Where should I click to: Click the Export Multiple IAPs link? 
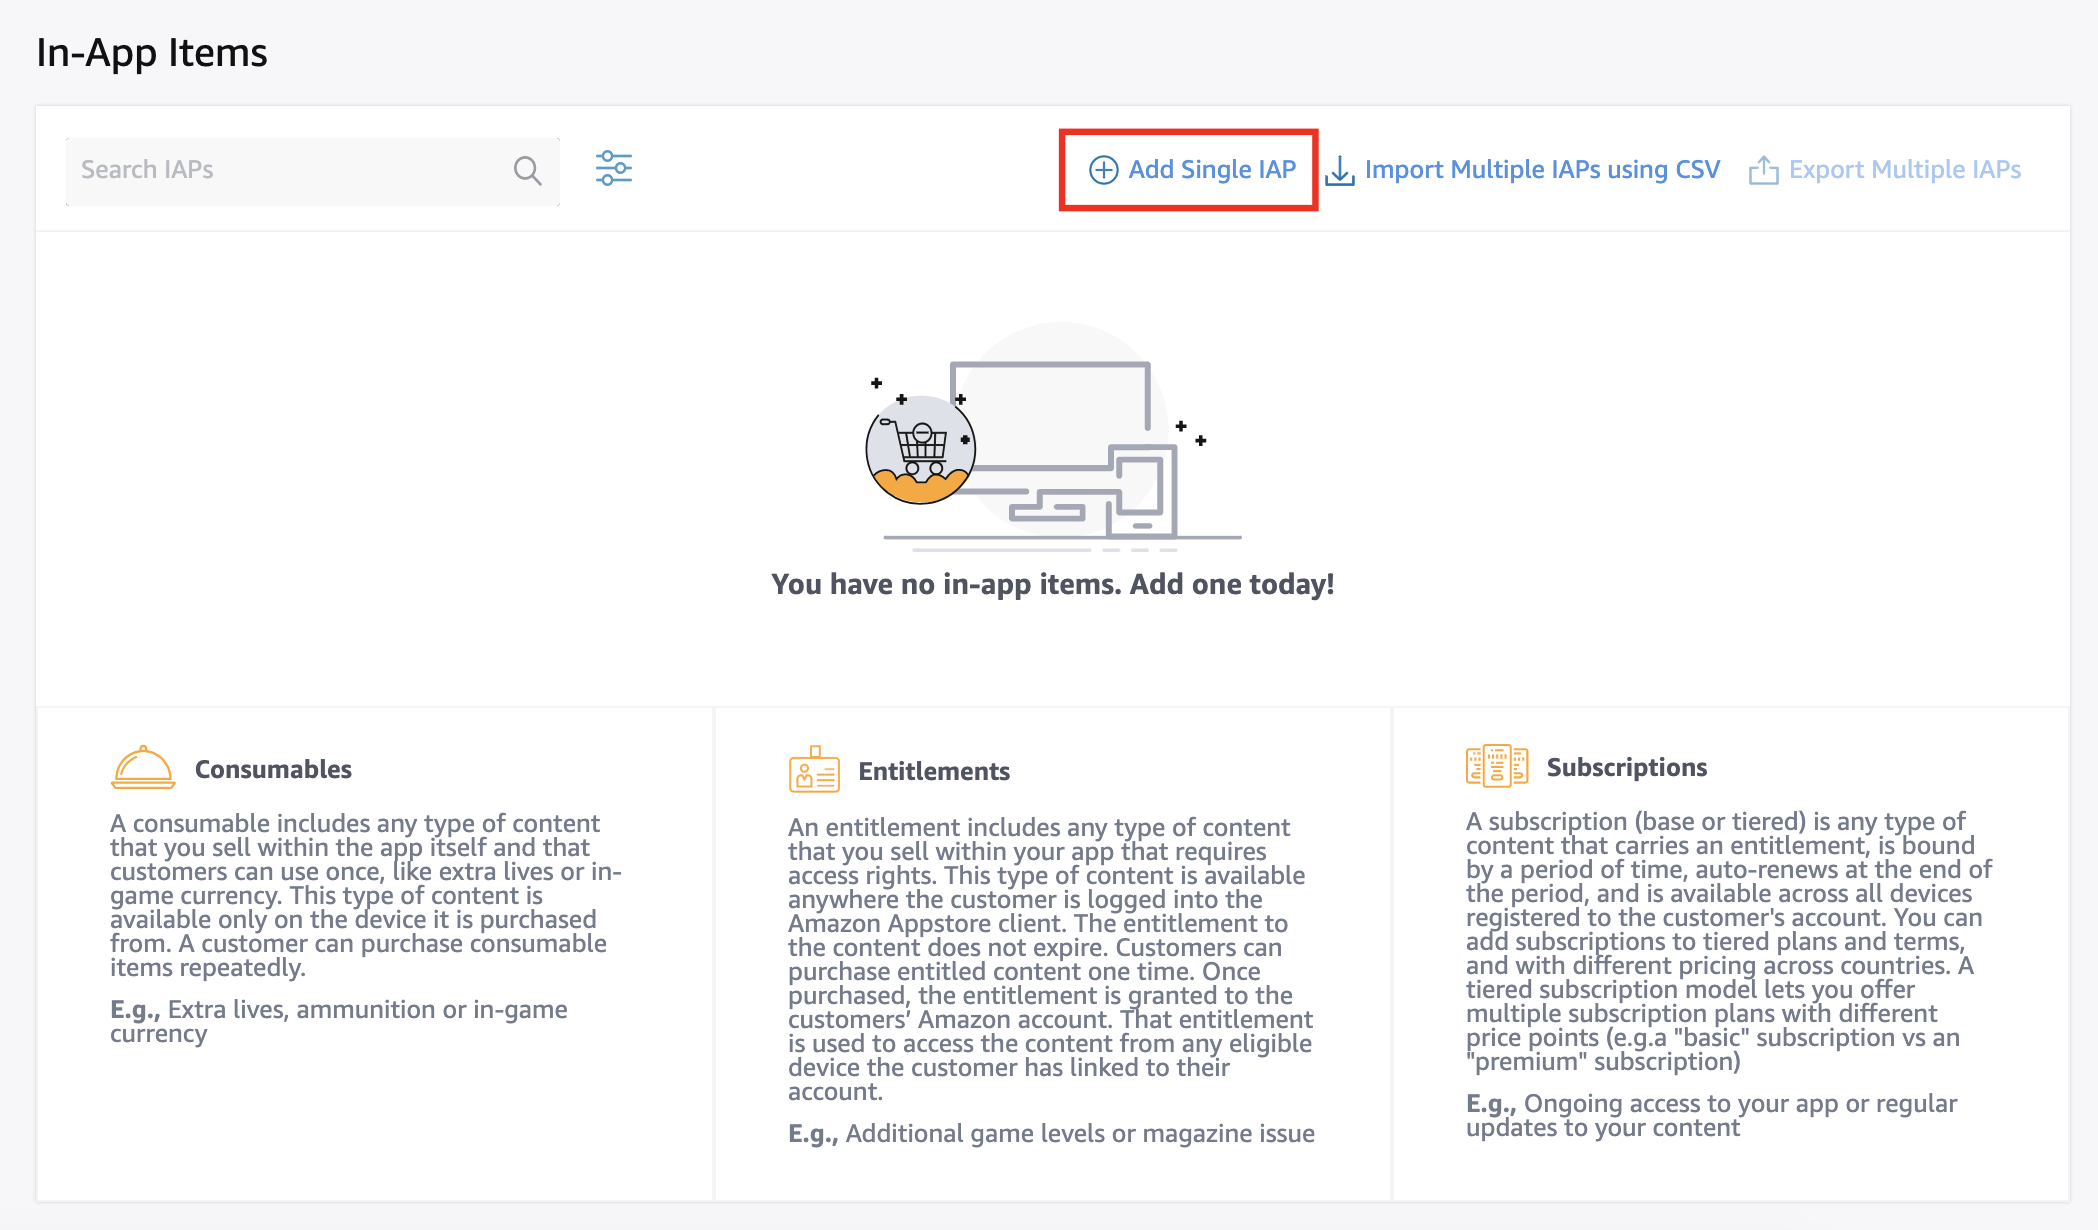coord(1904,170)
